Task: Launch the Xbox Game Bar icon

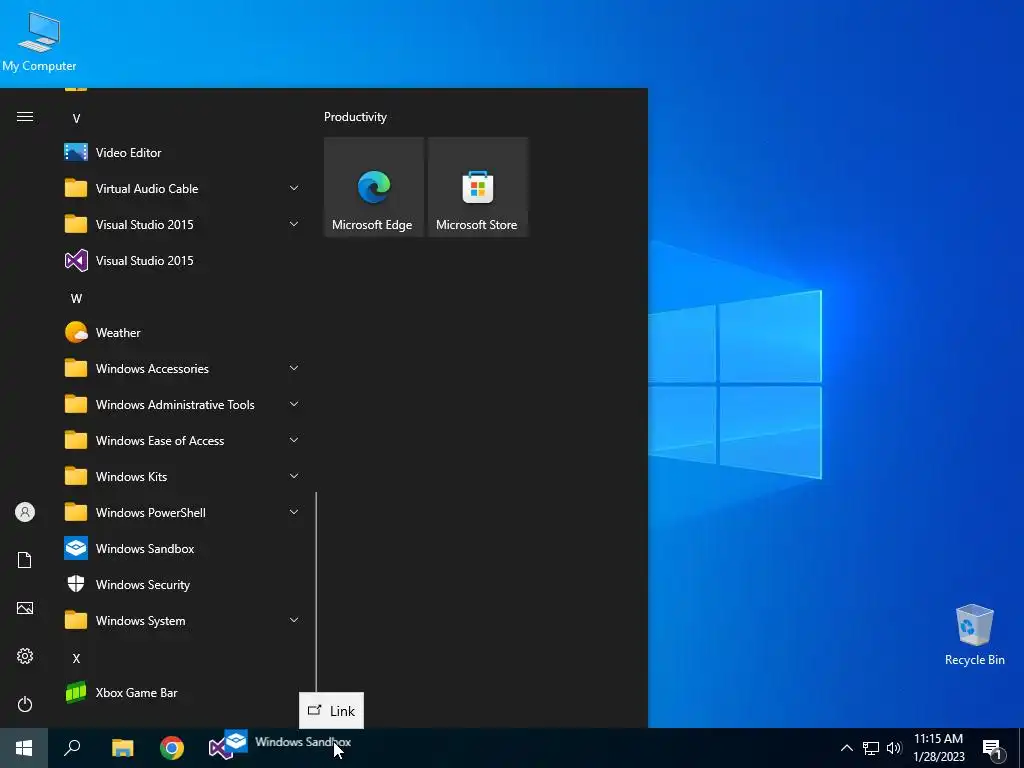Action: pos(76,692)
